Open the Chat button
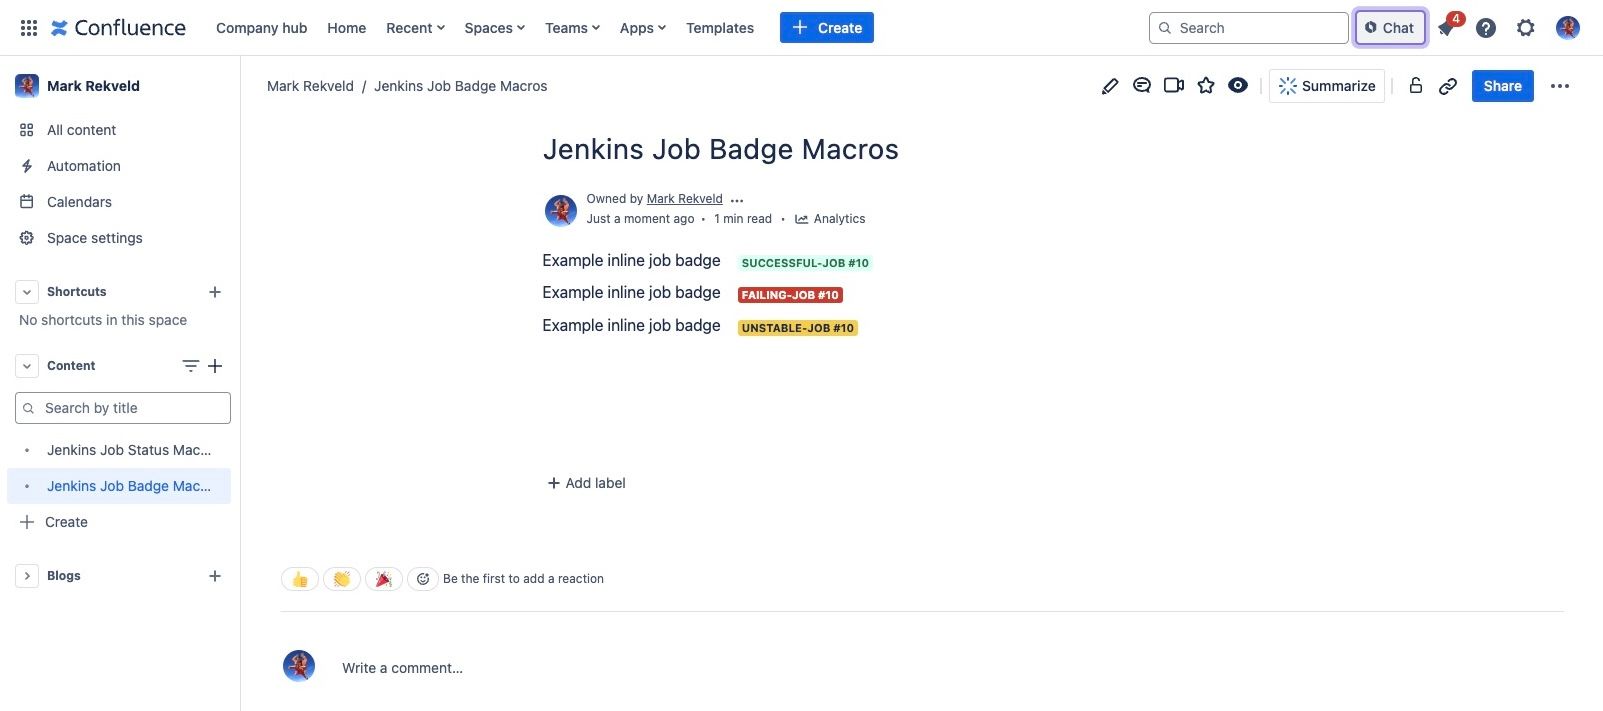1603x711 pixels. point(1390,28)
